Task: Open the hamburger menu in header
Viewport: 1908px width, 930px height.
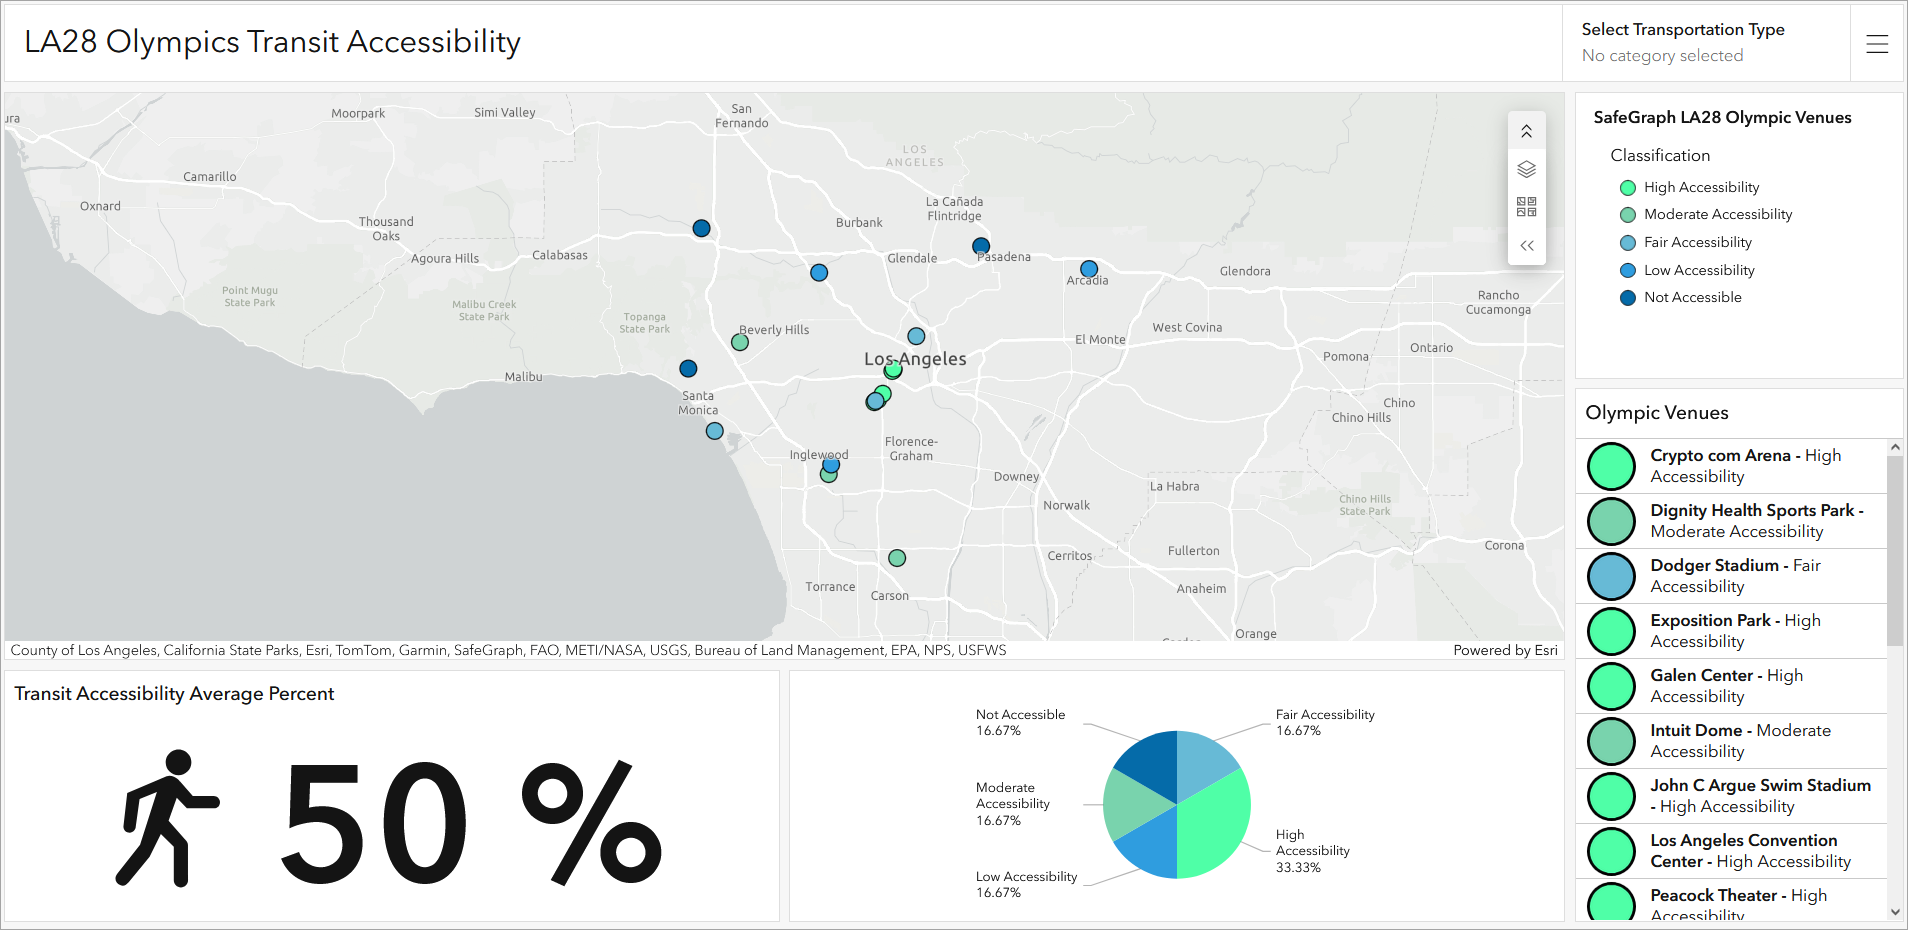Action: 1877,44
